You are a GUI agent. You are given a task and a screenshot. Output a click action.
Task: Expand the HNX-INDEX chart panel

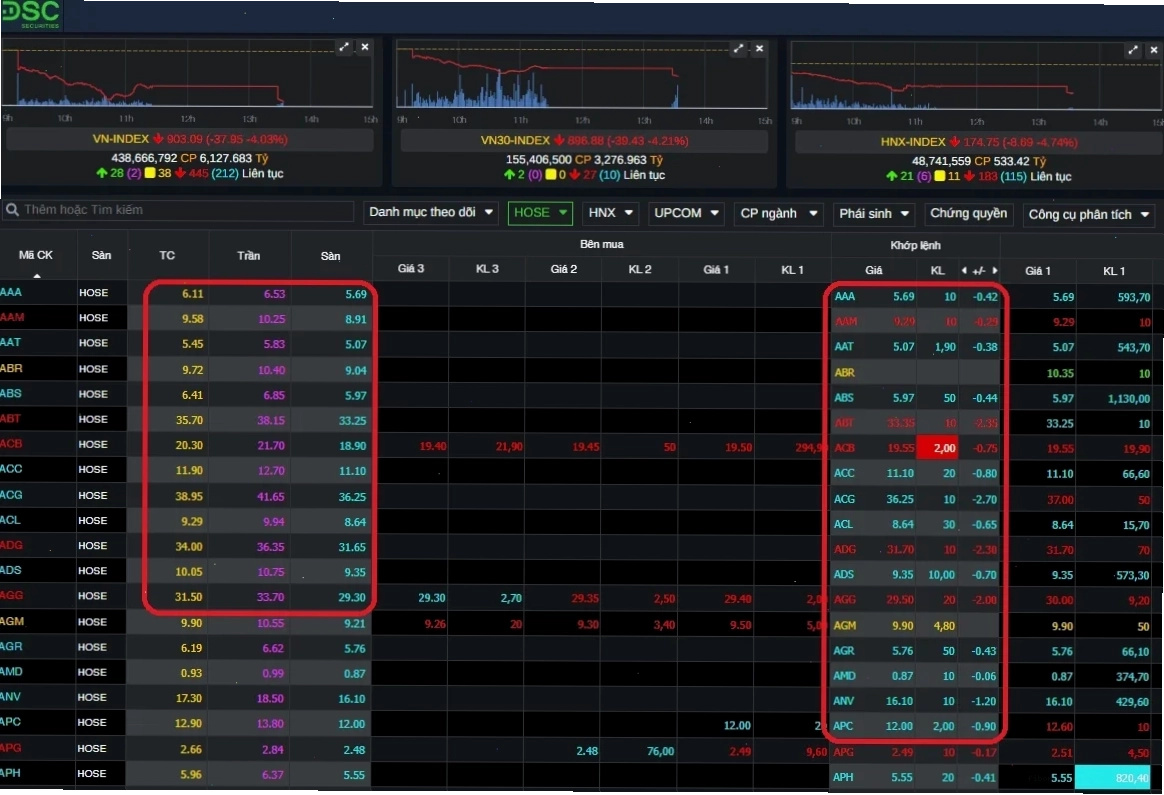click(x=1132, y=50)
